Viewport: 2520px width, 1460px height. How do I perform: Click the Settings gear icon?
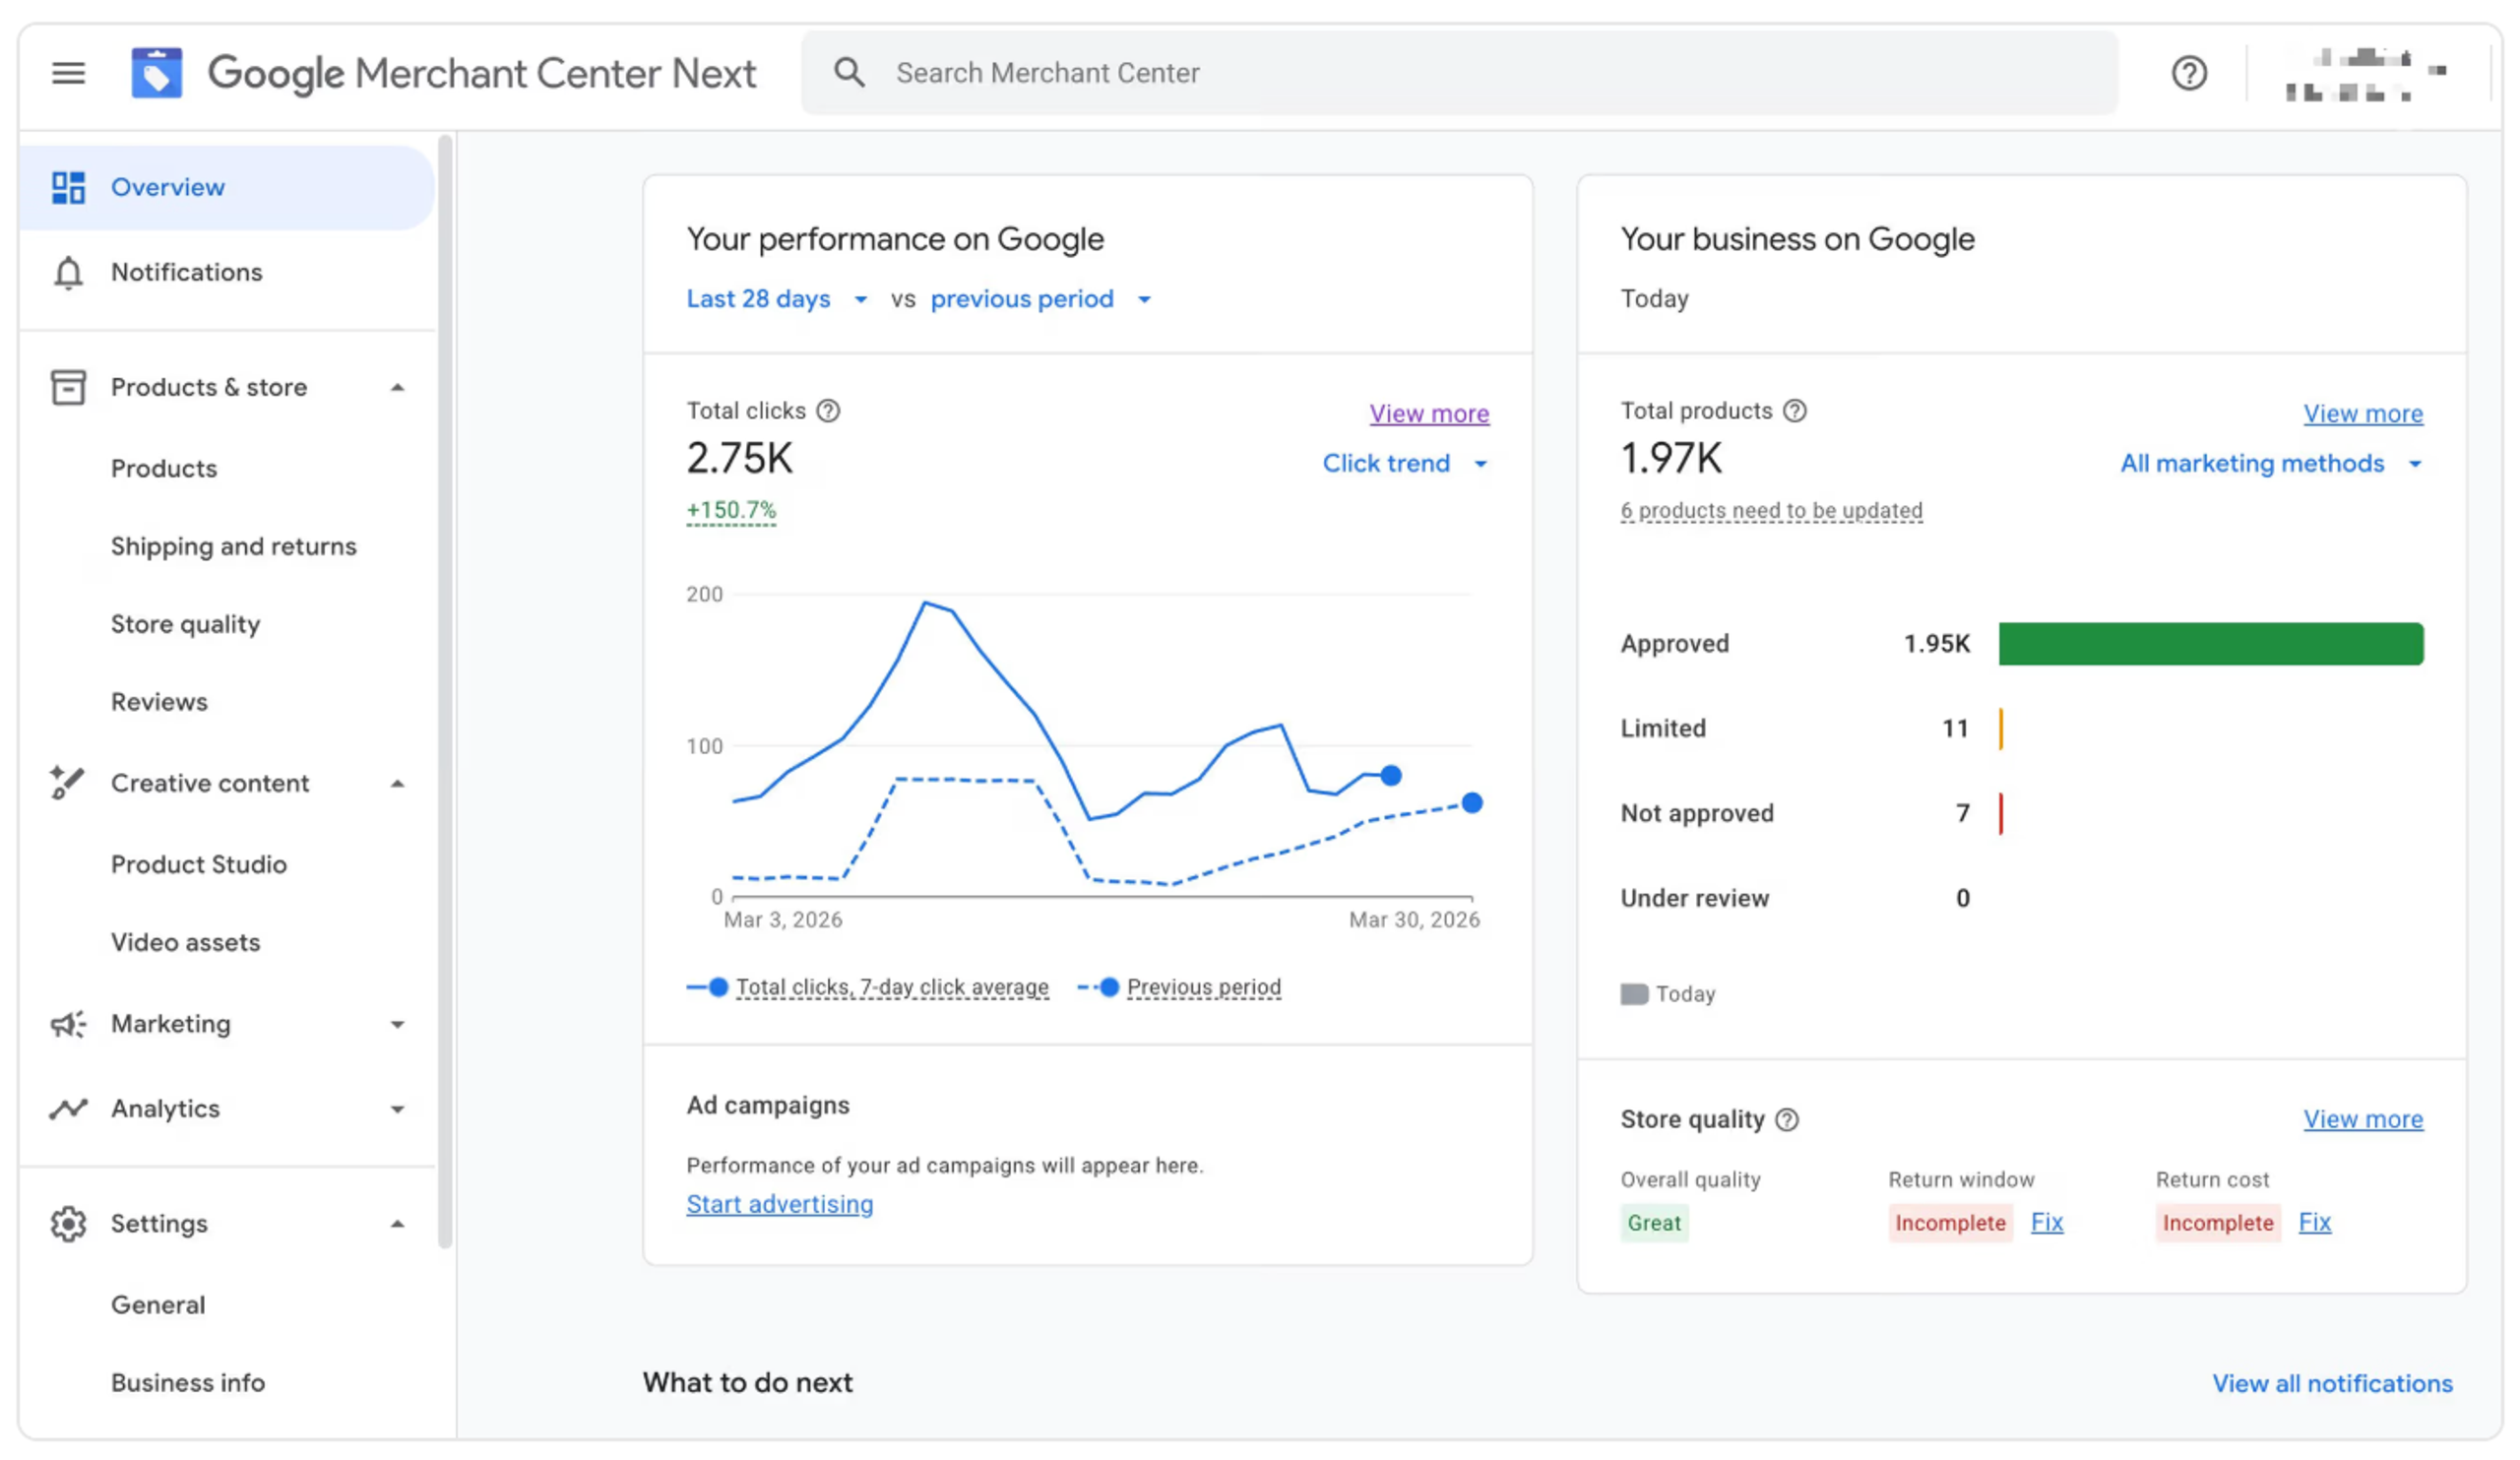68,1223
